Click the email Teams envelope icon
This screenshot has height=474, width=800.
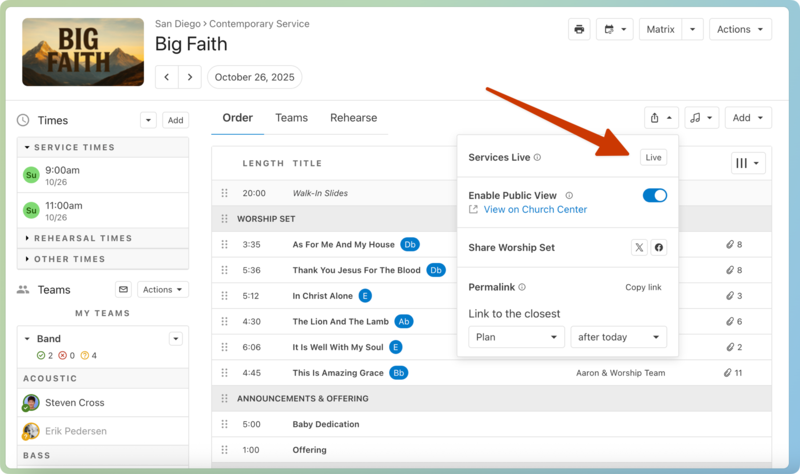pos(123,290)
